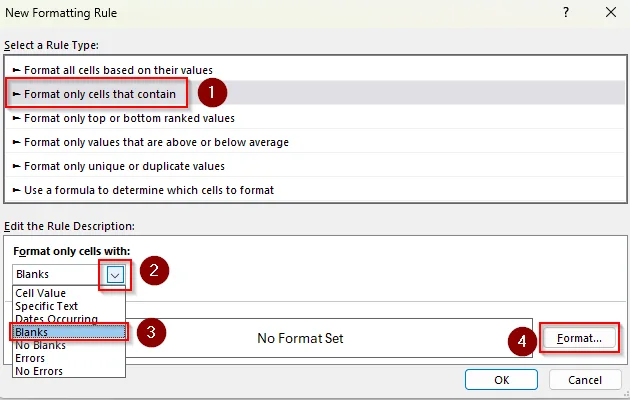Viewport: 630px width, 400px height.
Task: Select 'Format only cells that contain' rule
Action: (x=315, y=94)
